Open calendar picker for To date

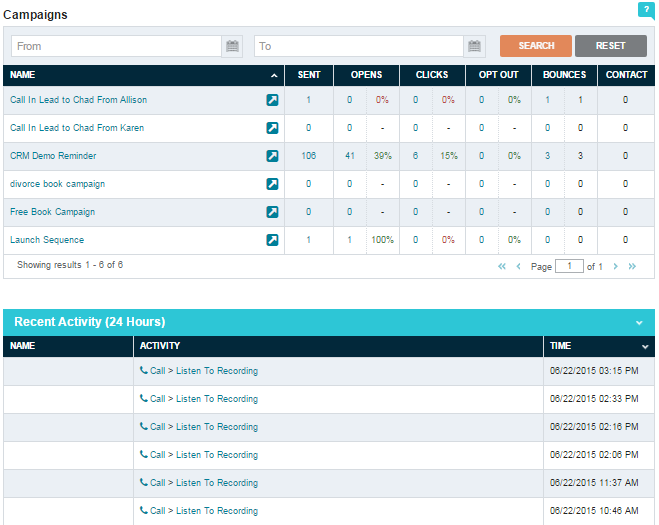tap(475, 46)
